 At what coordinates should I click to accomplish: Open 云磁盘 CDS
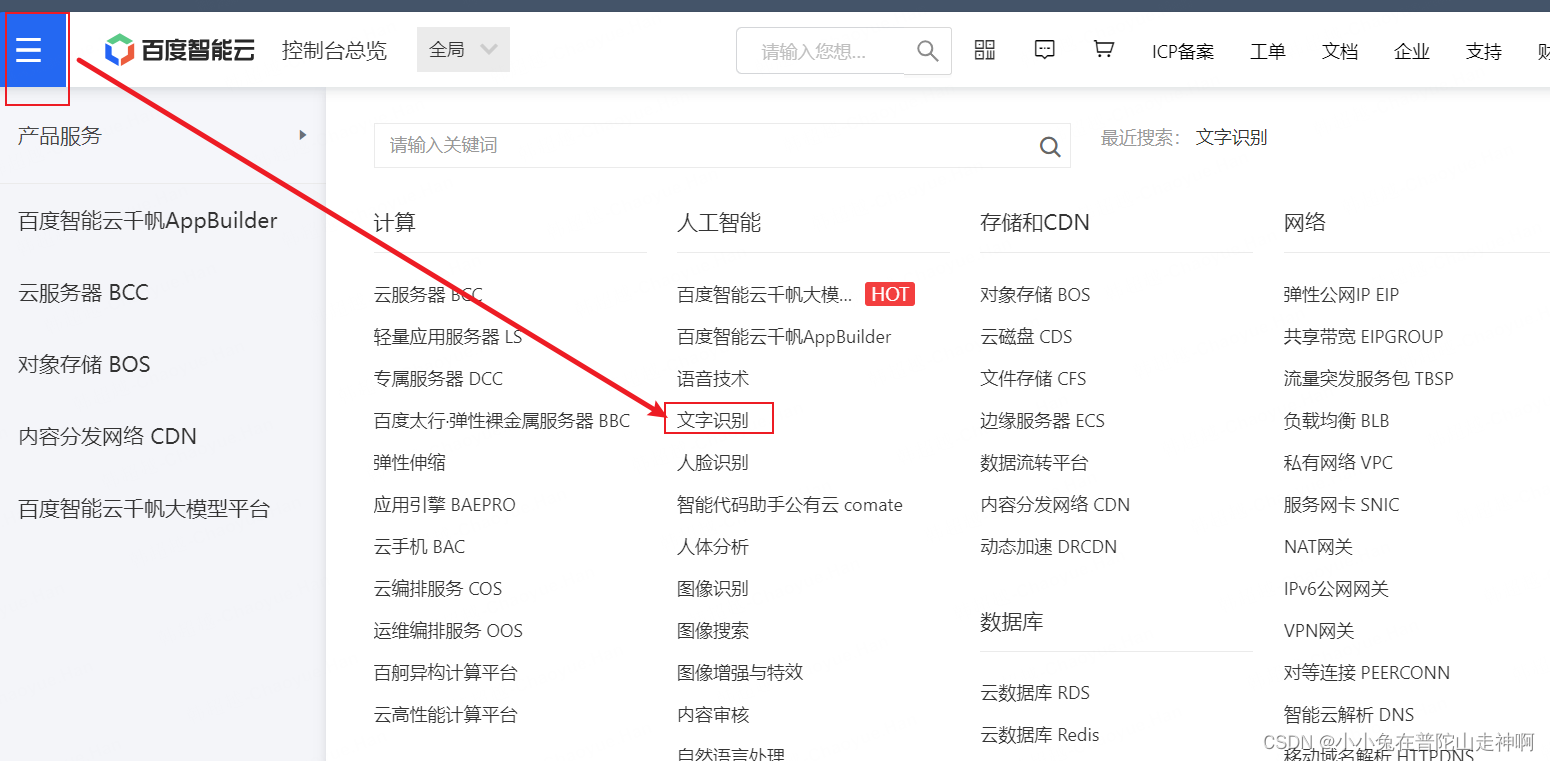coord(1026,337)
